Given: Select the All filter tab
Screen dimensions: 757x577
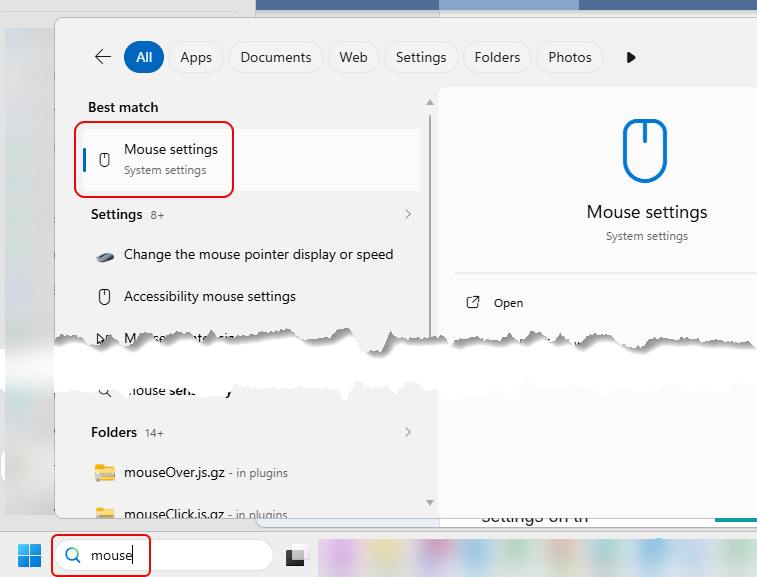Looking at the screenshot, I should (x=144, y=57).
